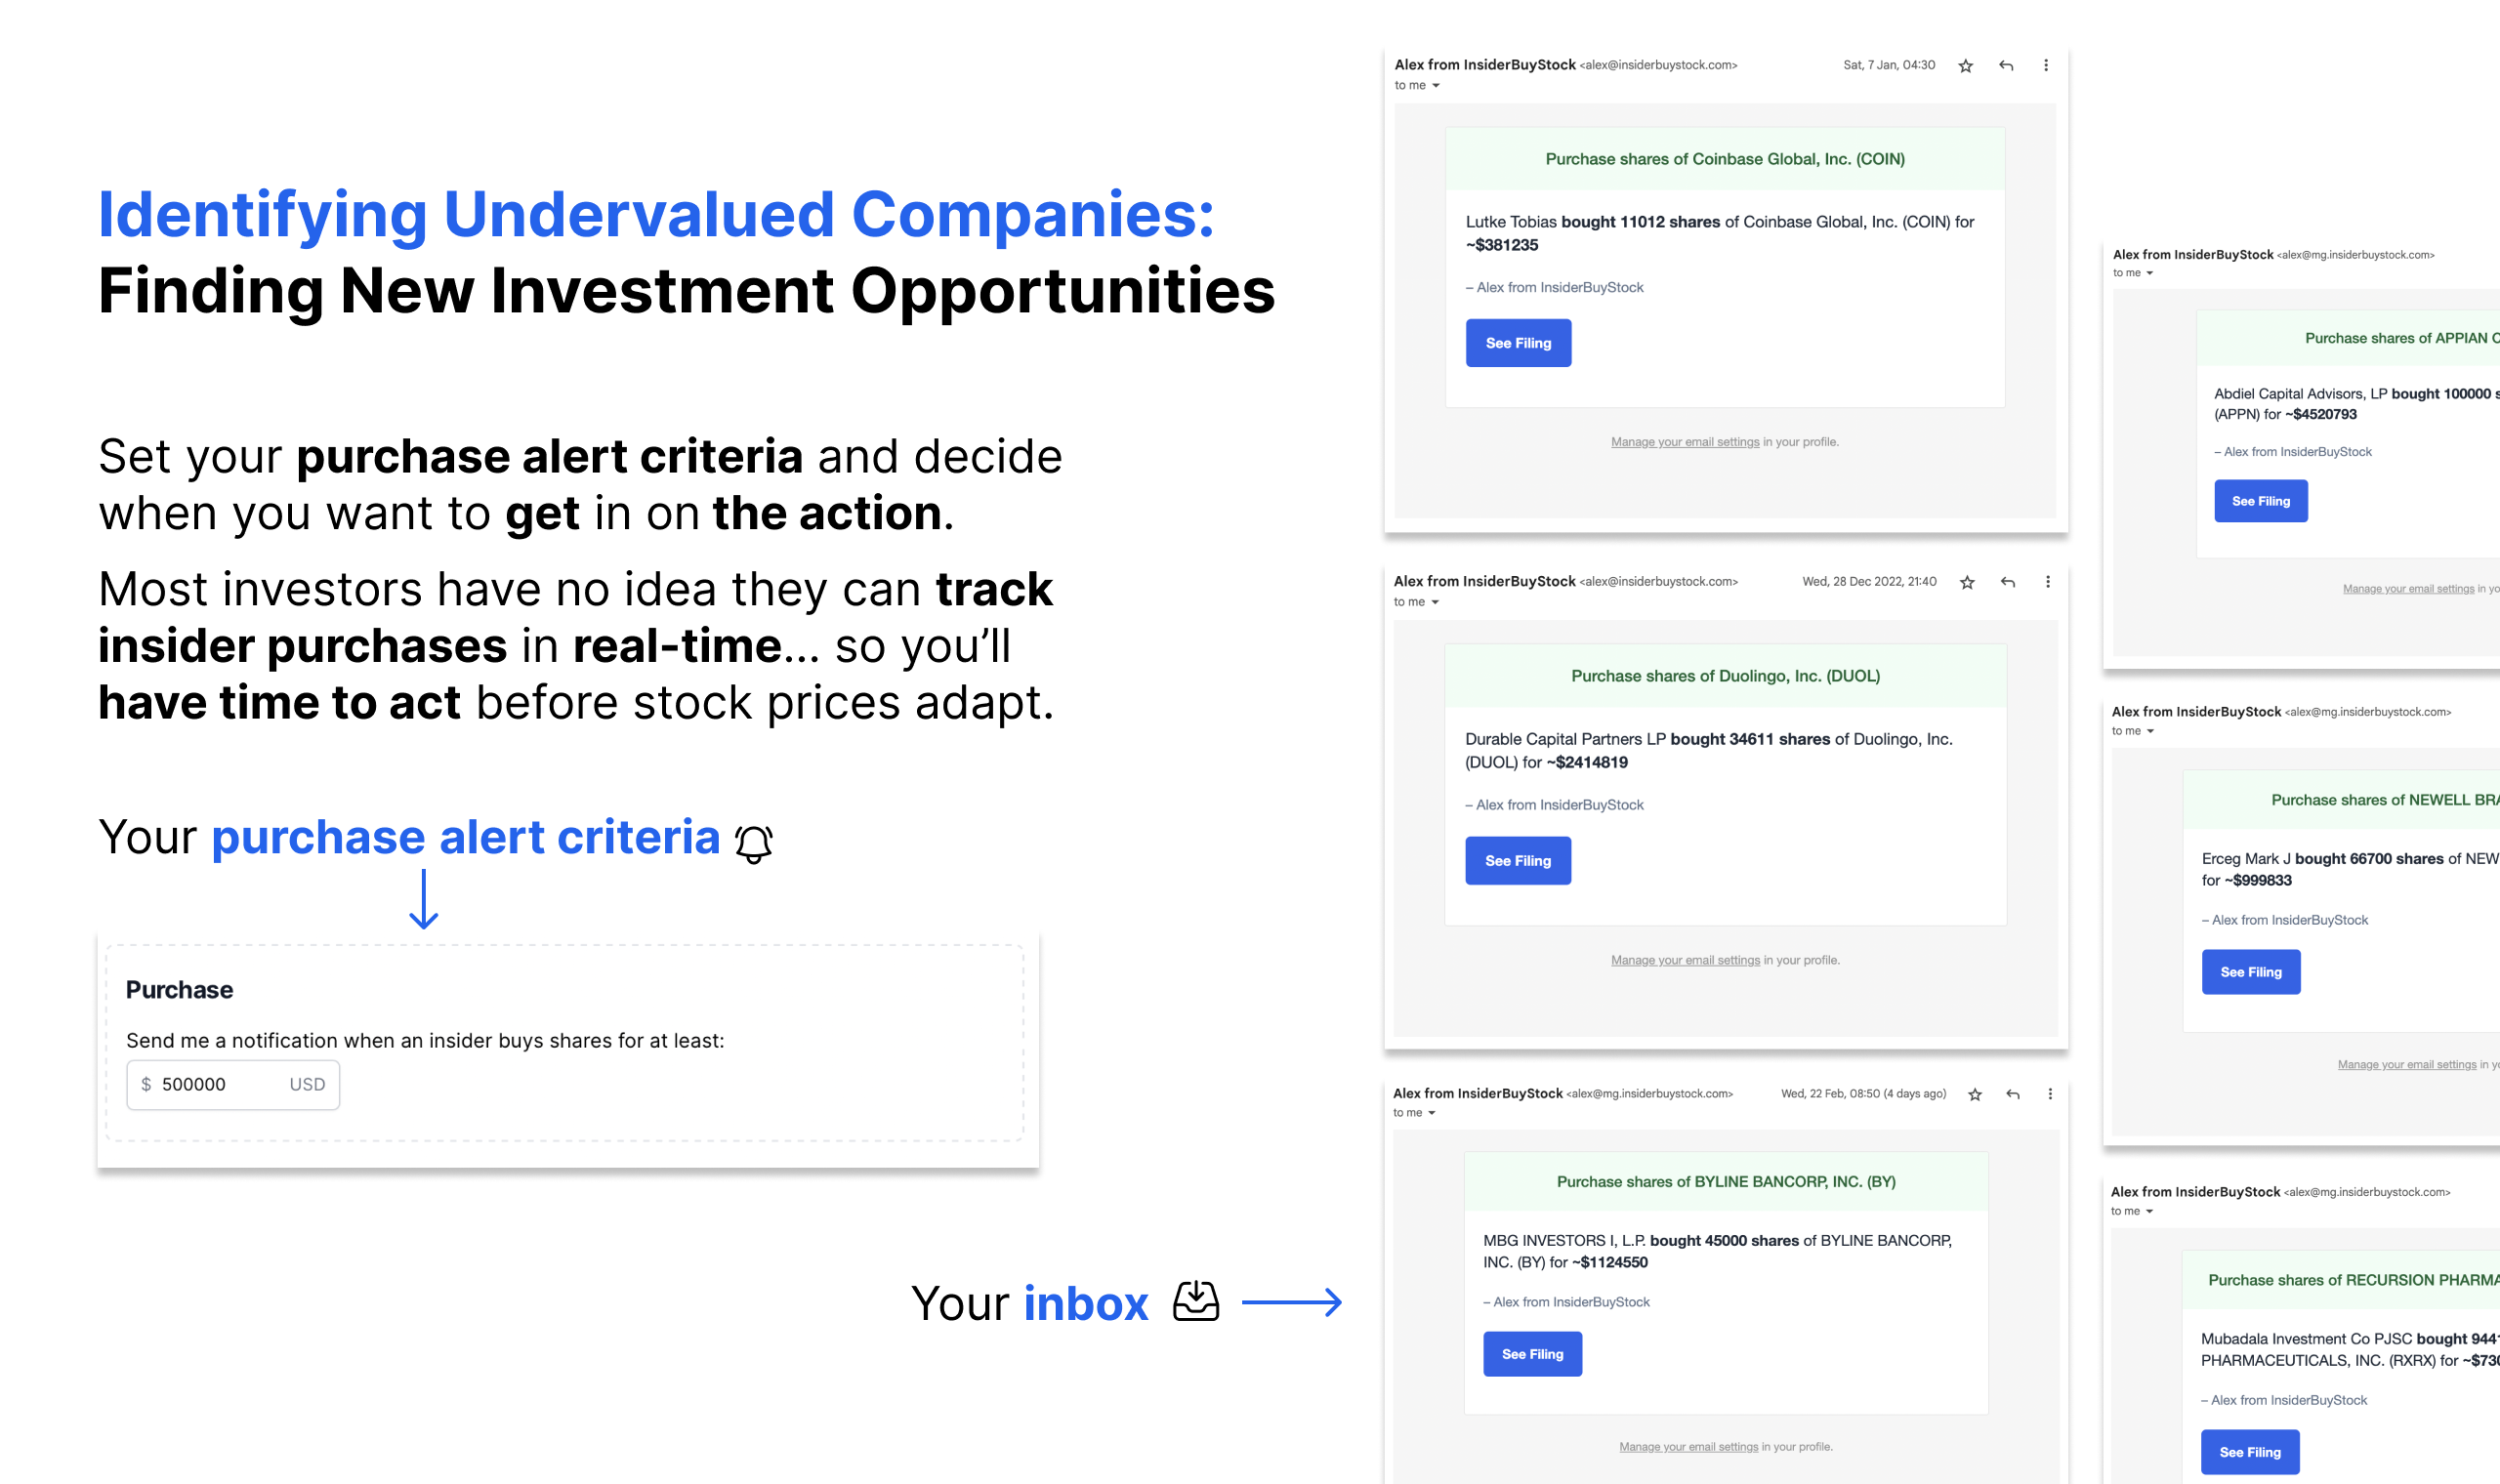
Task: Click See Filing on the Recursion Pharmaceuticals email
Action: tap(2250, 1451)
